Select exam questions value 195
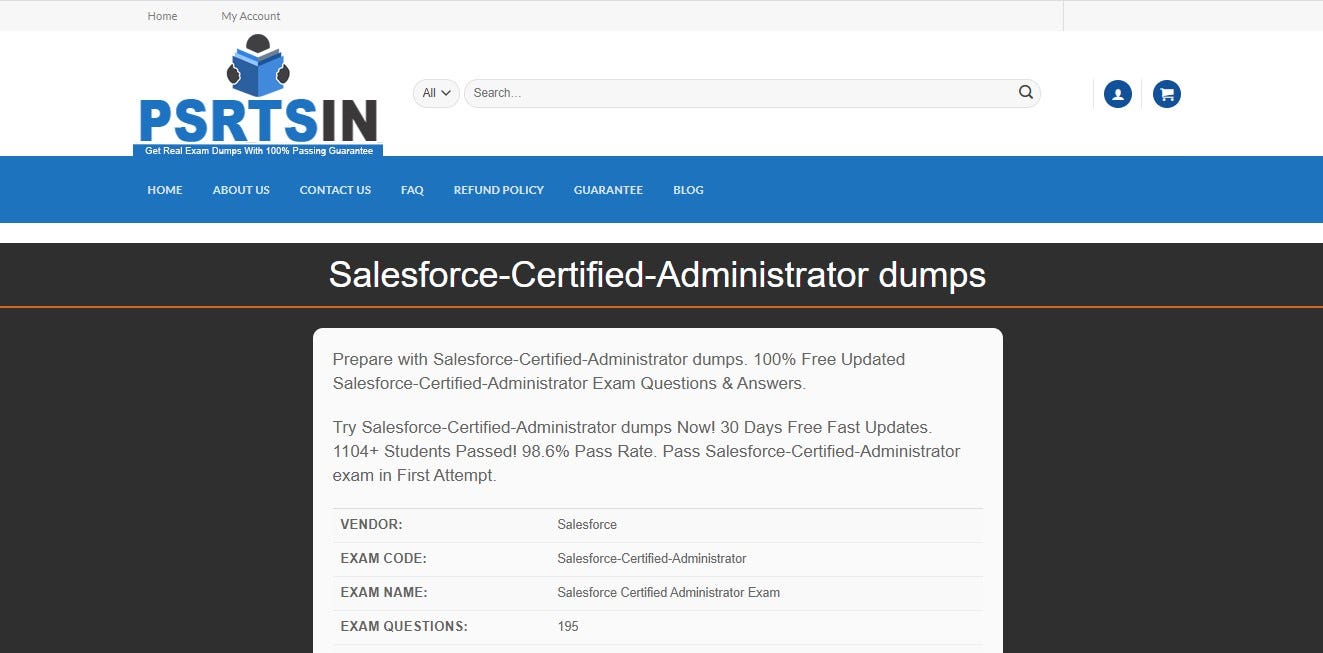This screenshot has width=1323, height=653. pos(568,627)
